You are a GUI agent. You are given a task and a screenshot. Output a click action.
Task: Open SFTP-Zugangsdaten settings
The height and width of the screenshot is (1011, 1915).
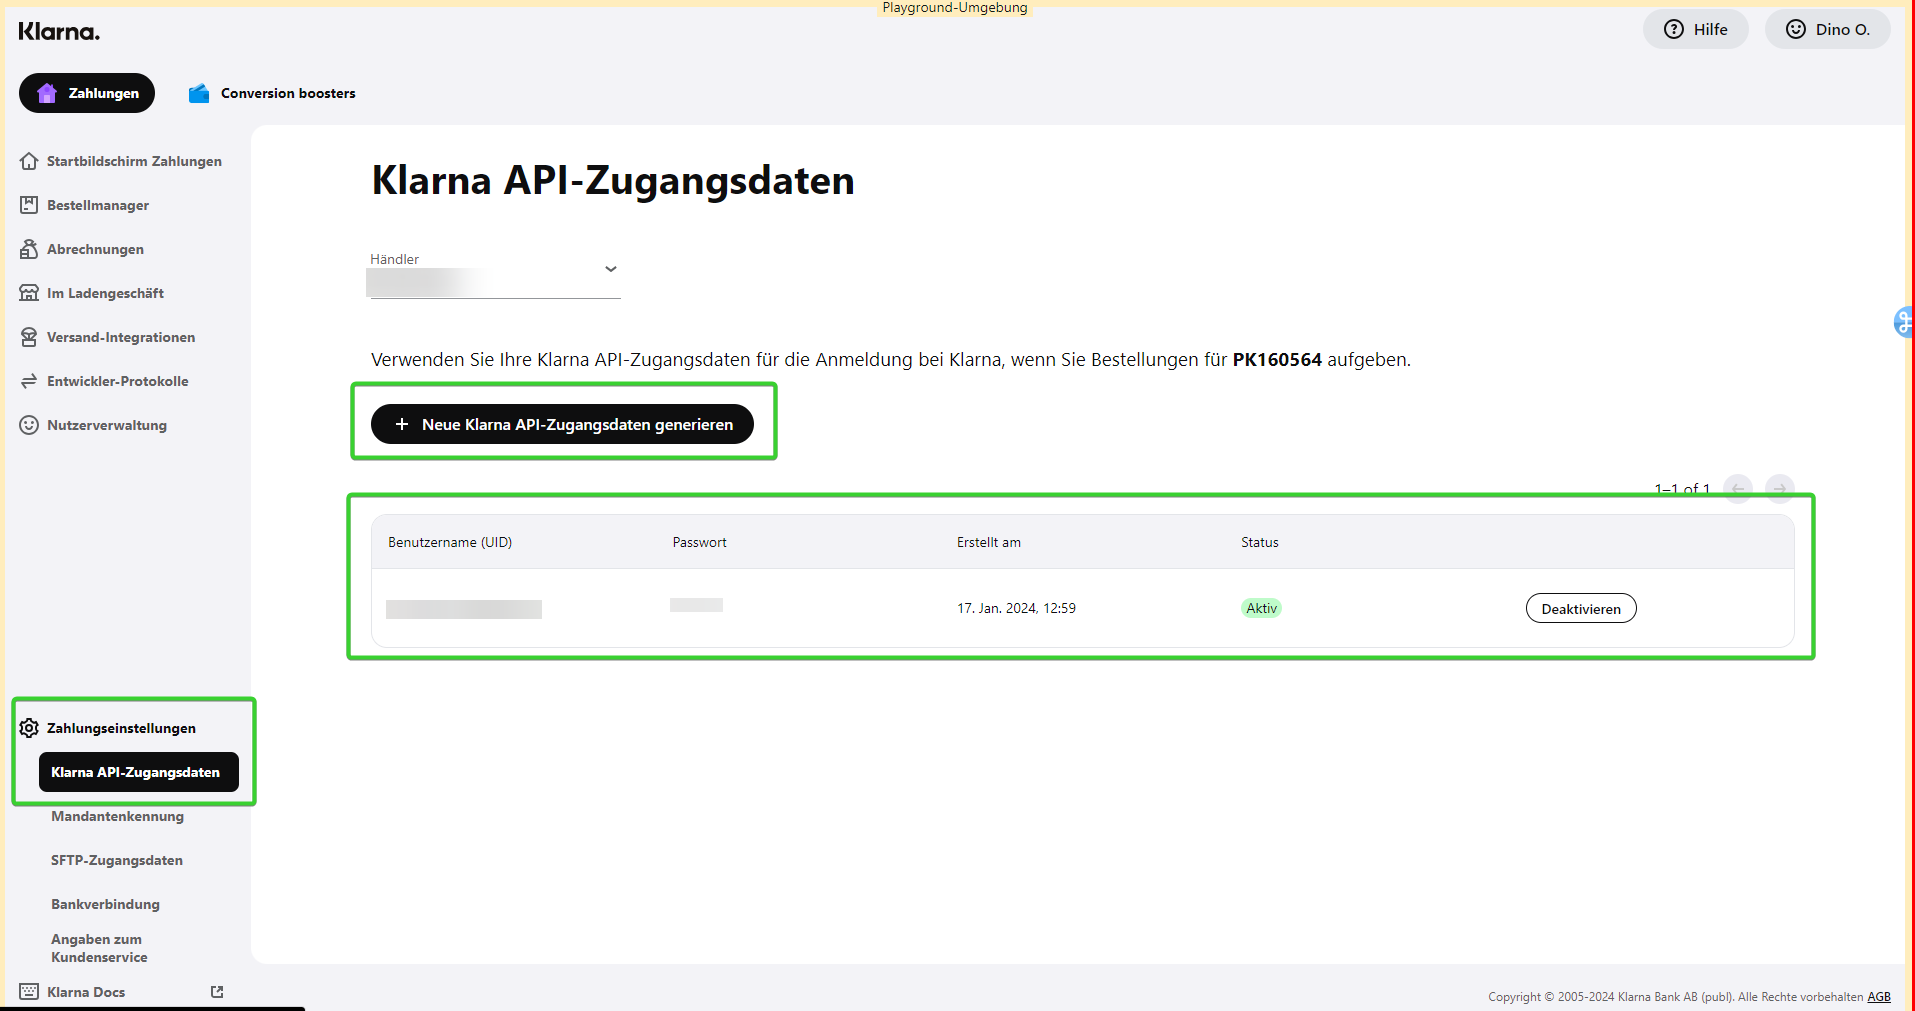pos(117,860)
